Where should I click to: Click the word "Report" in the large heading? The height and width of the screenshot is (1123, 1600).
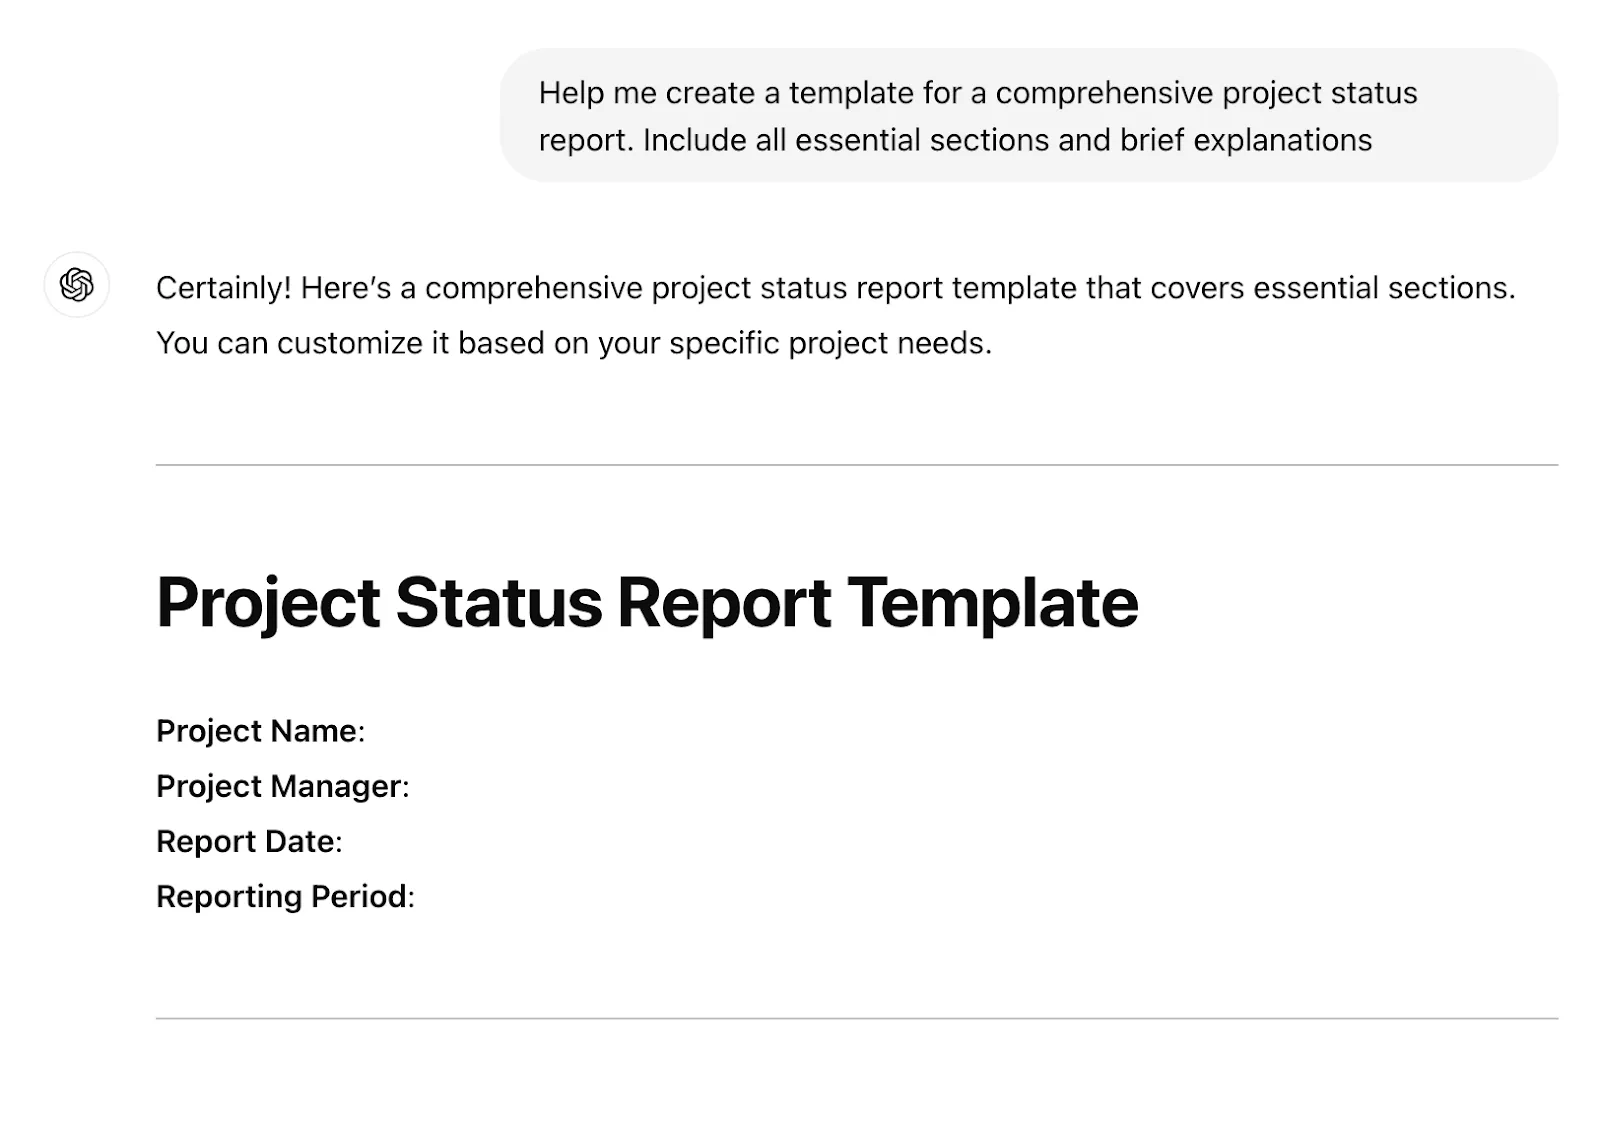(x=724, y=603)
